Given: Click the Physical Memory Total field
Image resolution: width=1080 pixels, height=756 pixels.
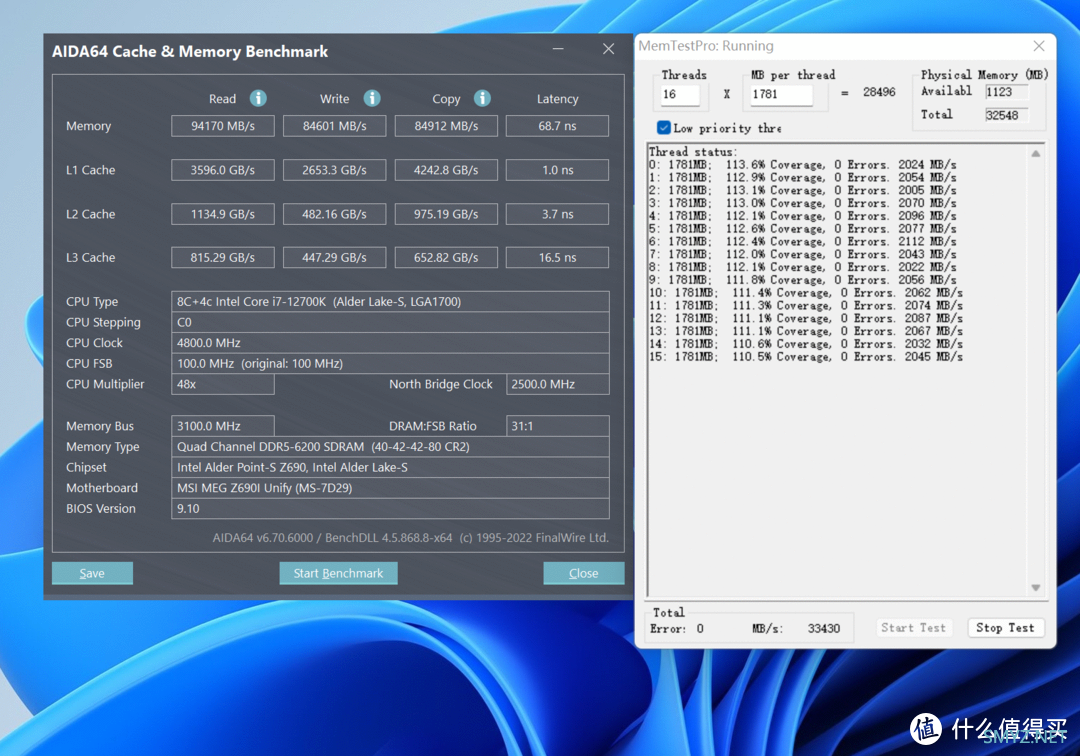Looking at the screenshot, I should (1005, 115).
